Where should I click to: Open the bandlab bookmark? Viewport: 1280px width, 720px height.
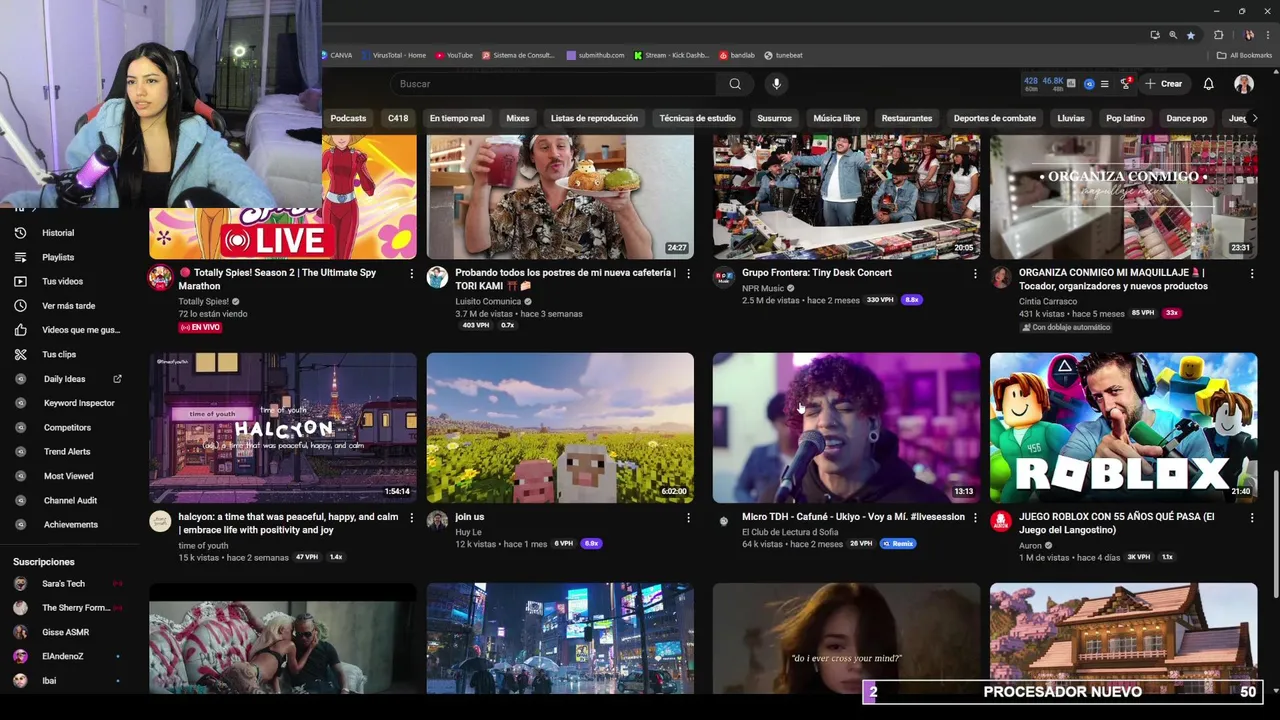pos(737,55)
